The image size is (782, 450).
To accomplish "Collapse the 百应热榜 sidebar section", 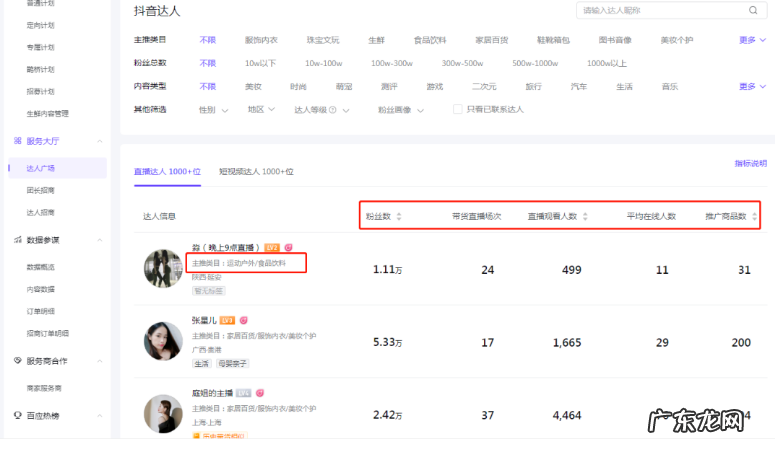I will pos(100,416).
